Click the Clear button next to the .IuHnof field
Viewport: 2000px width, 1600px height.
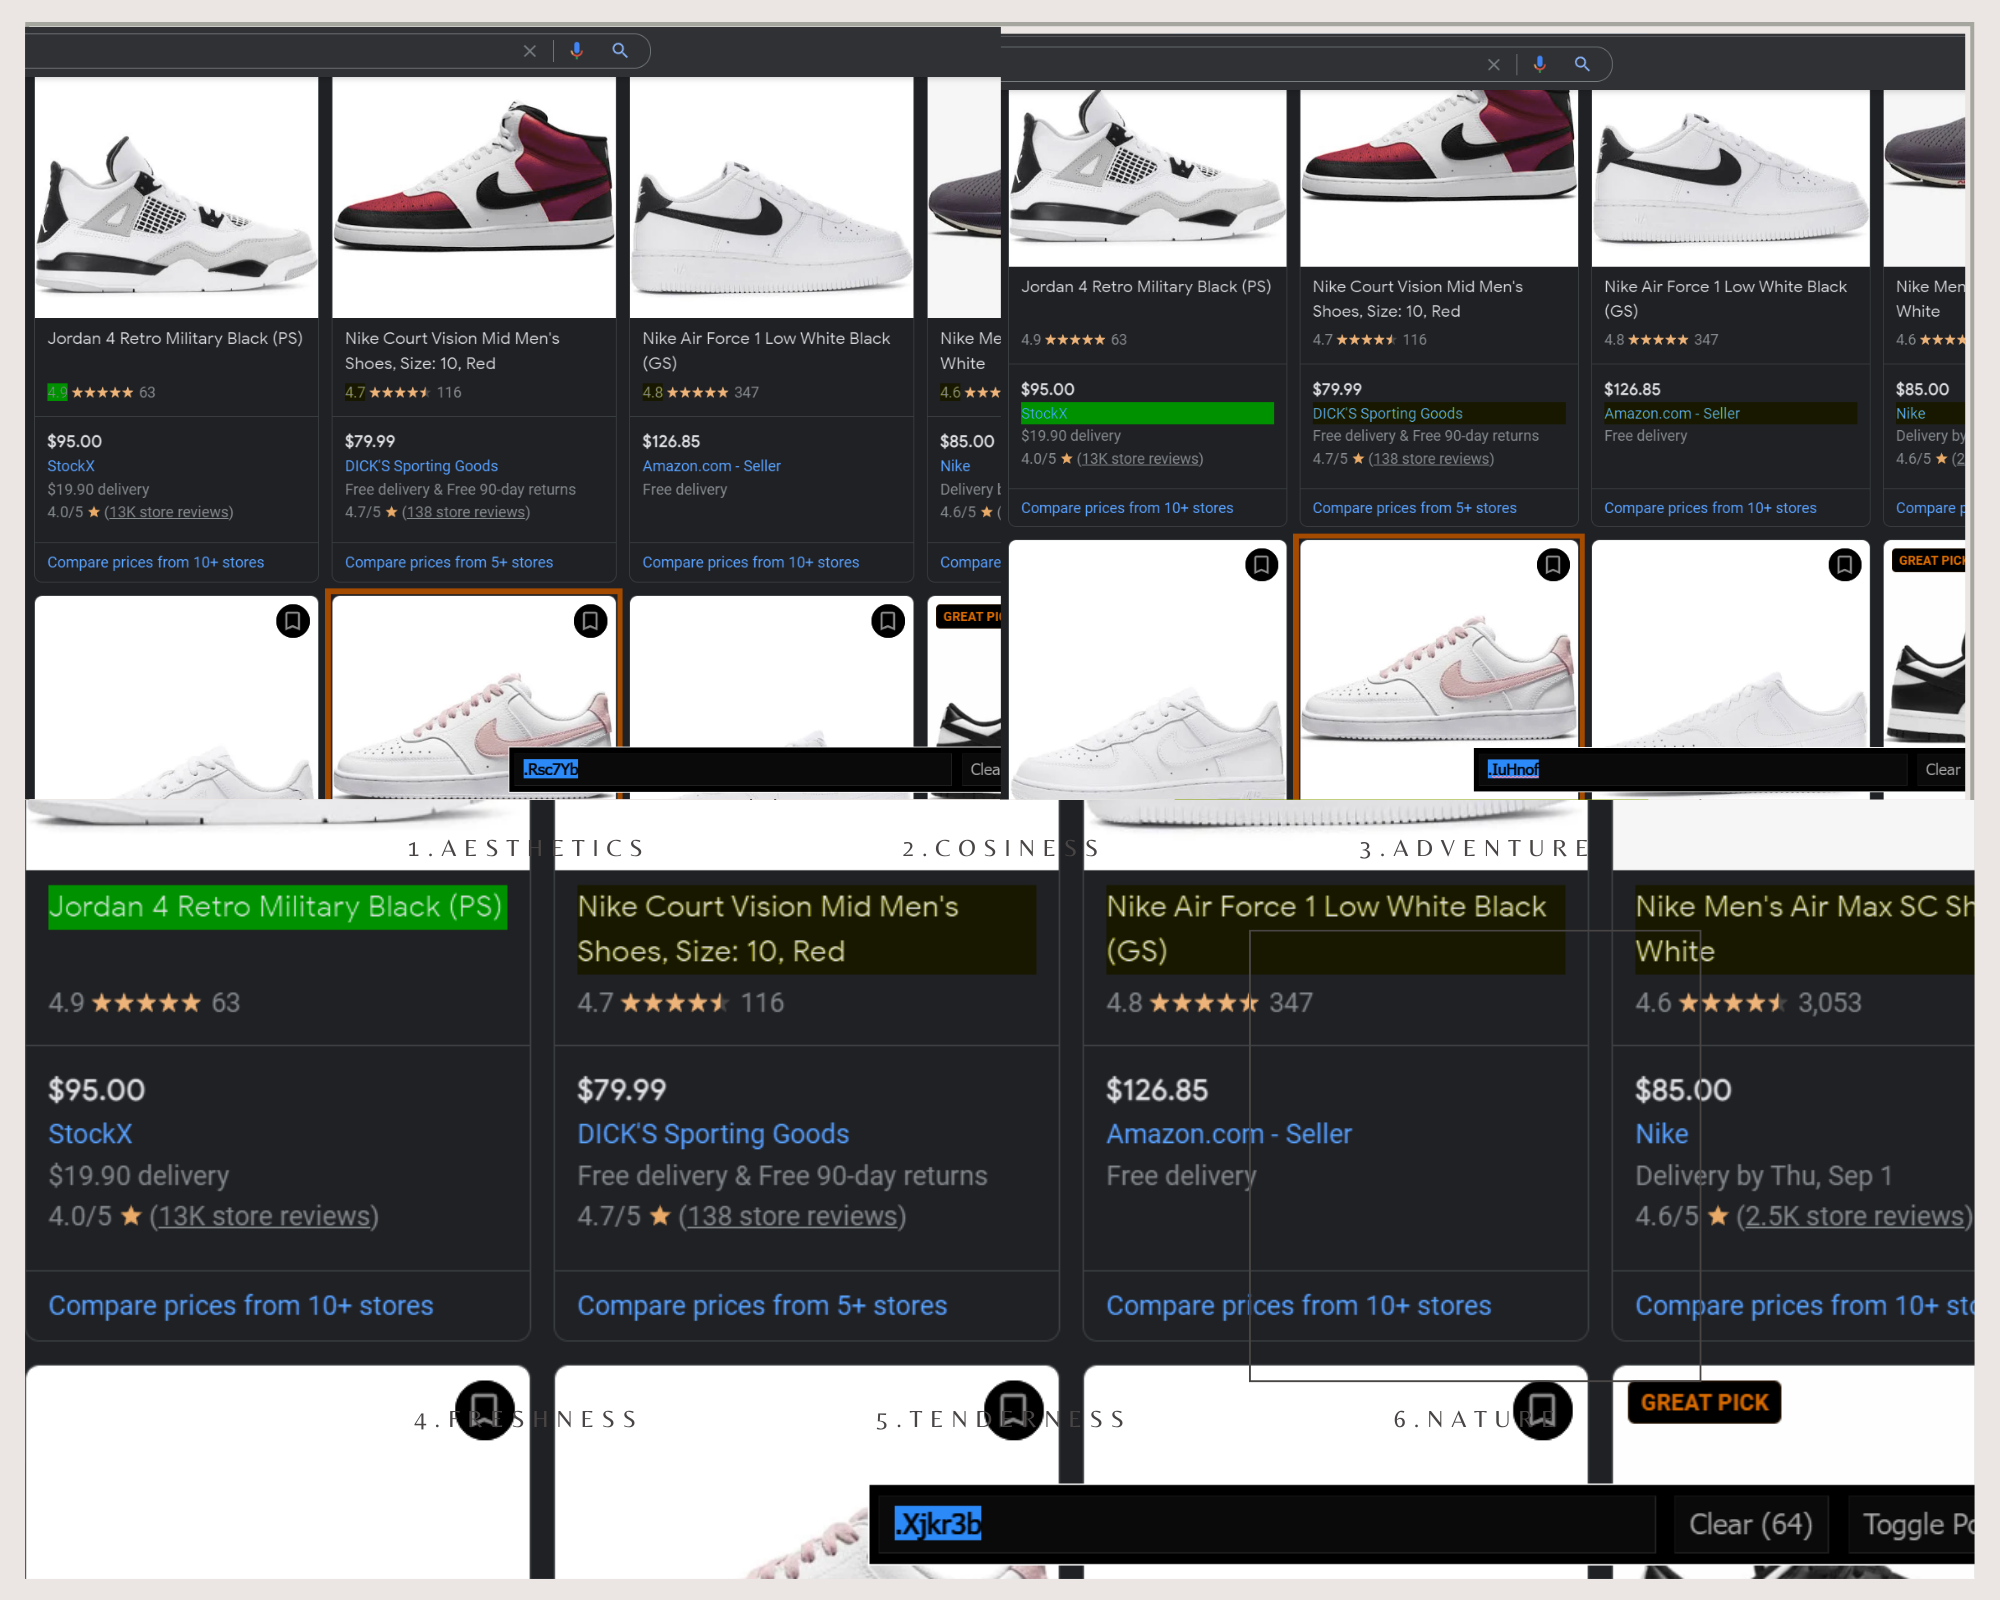pos(1943,769)
